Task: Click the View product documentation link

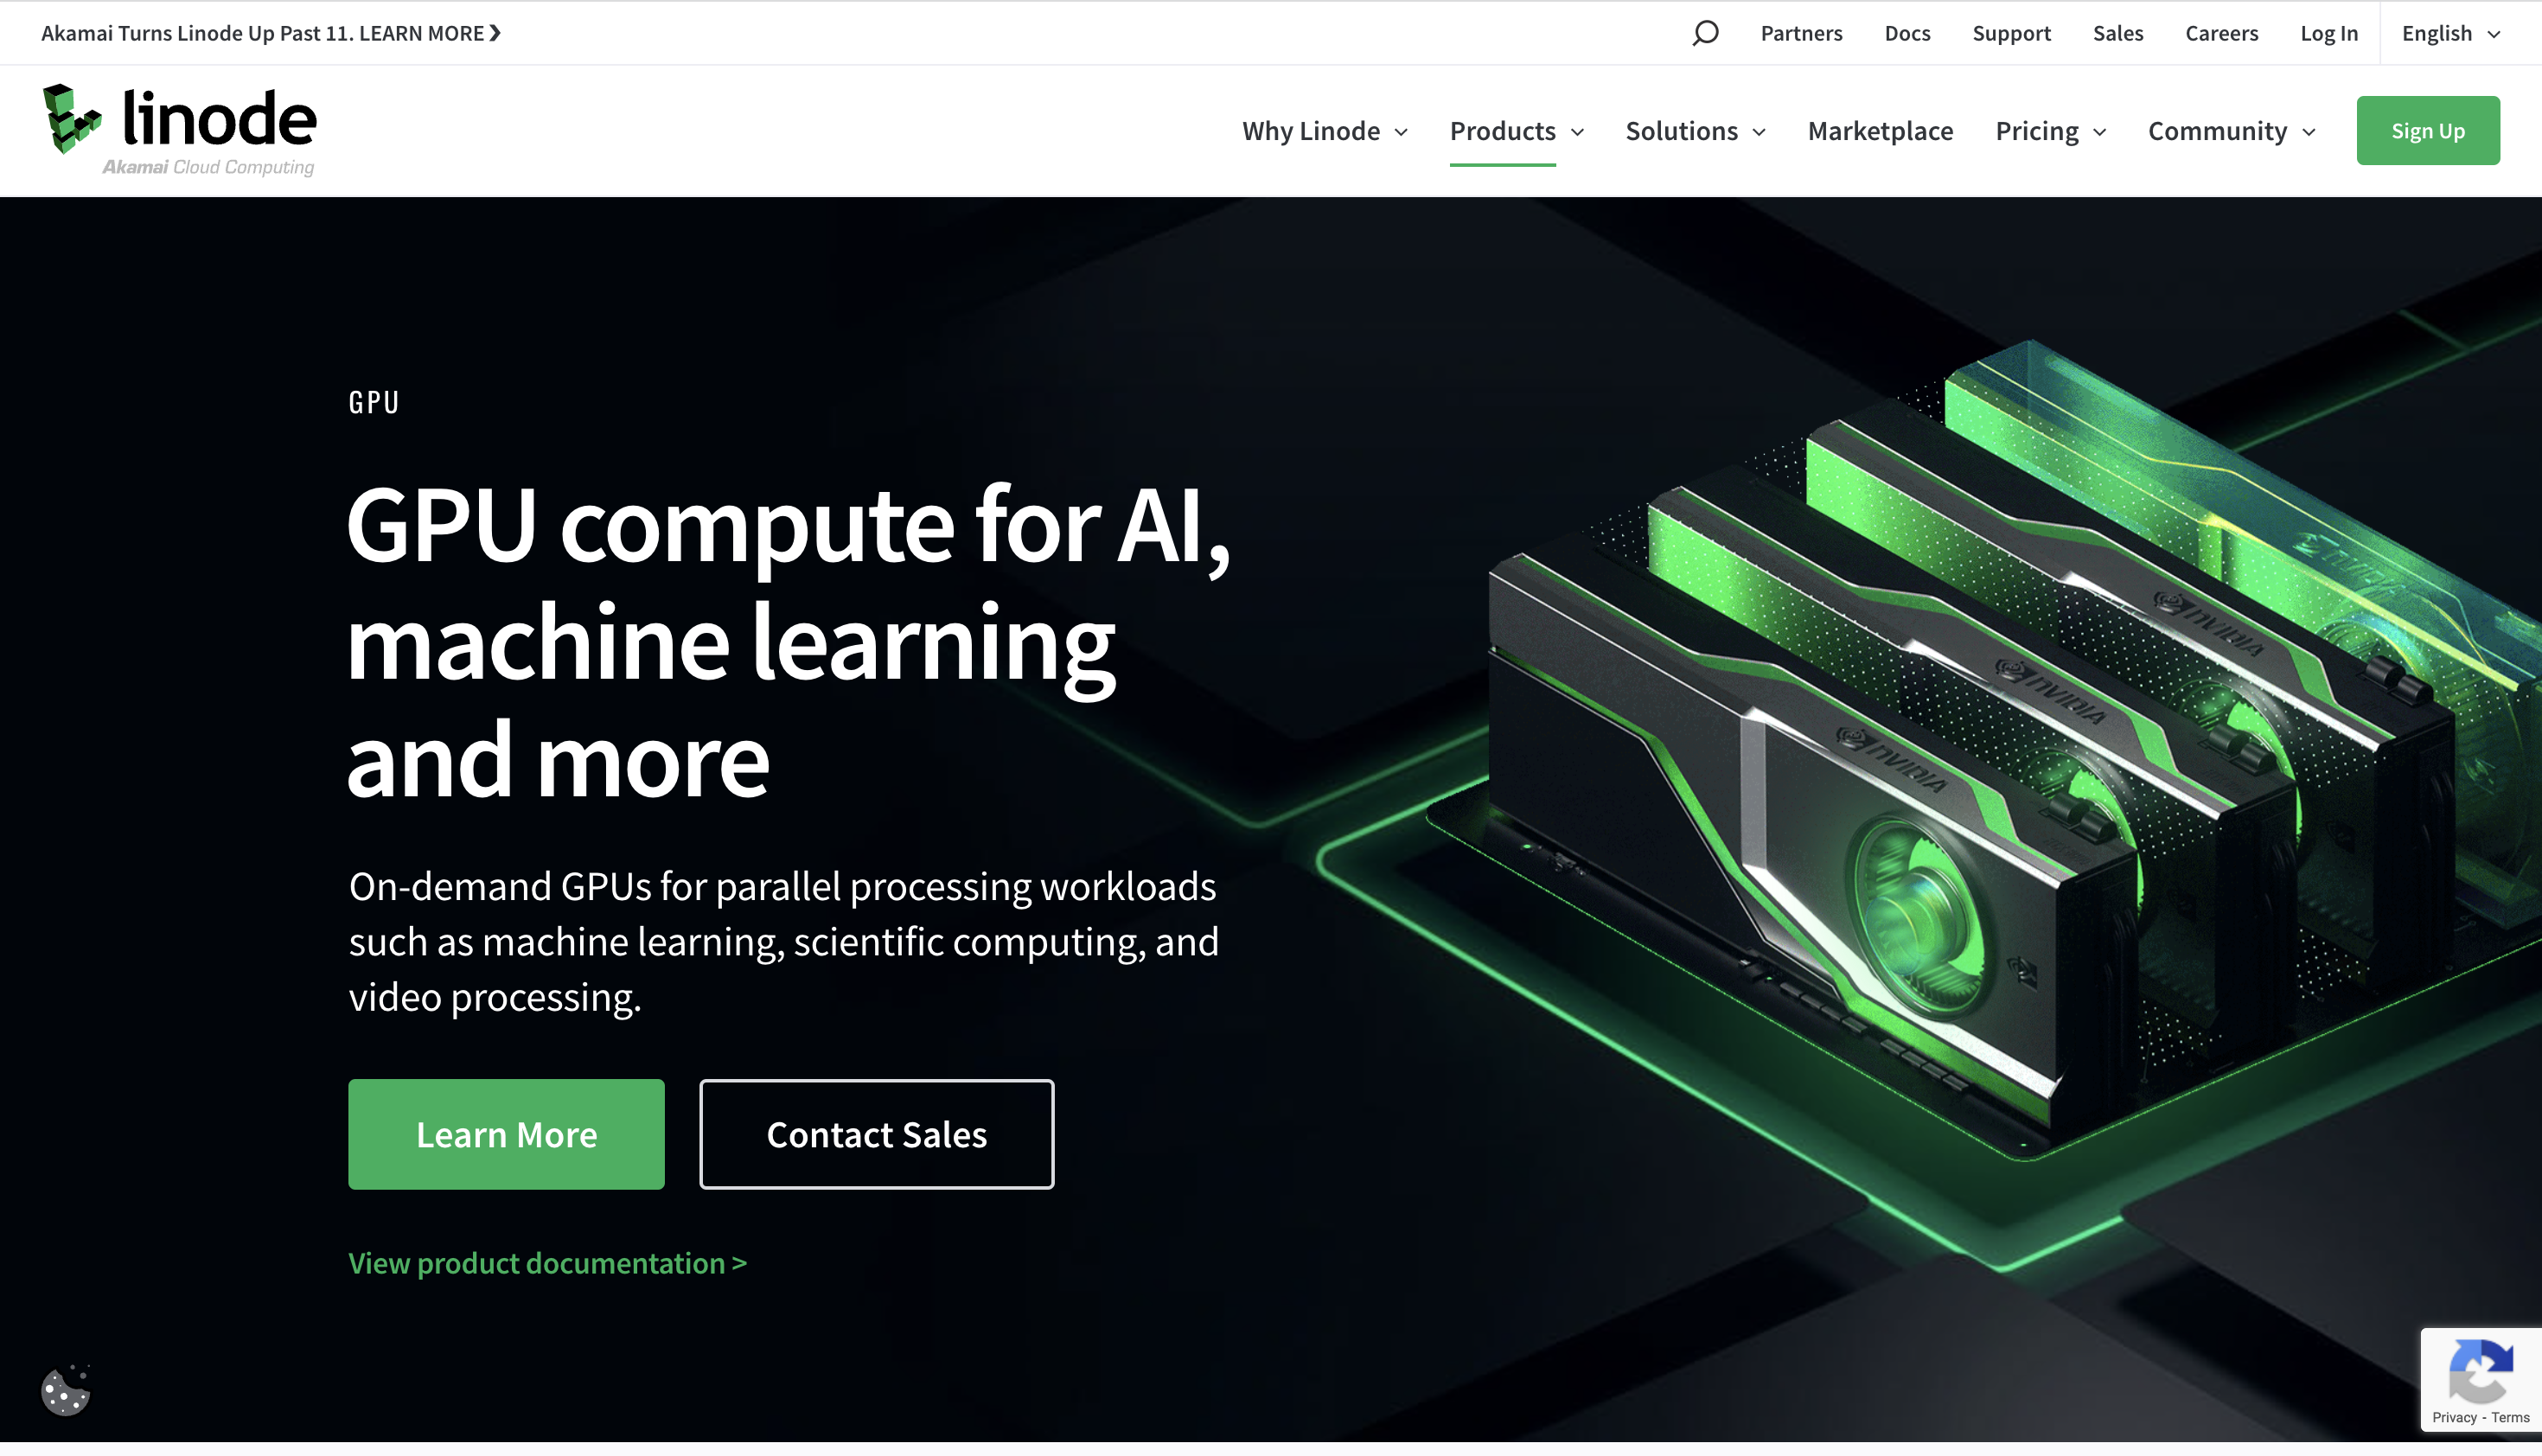Action: point(546,1262)
